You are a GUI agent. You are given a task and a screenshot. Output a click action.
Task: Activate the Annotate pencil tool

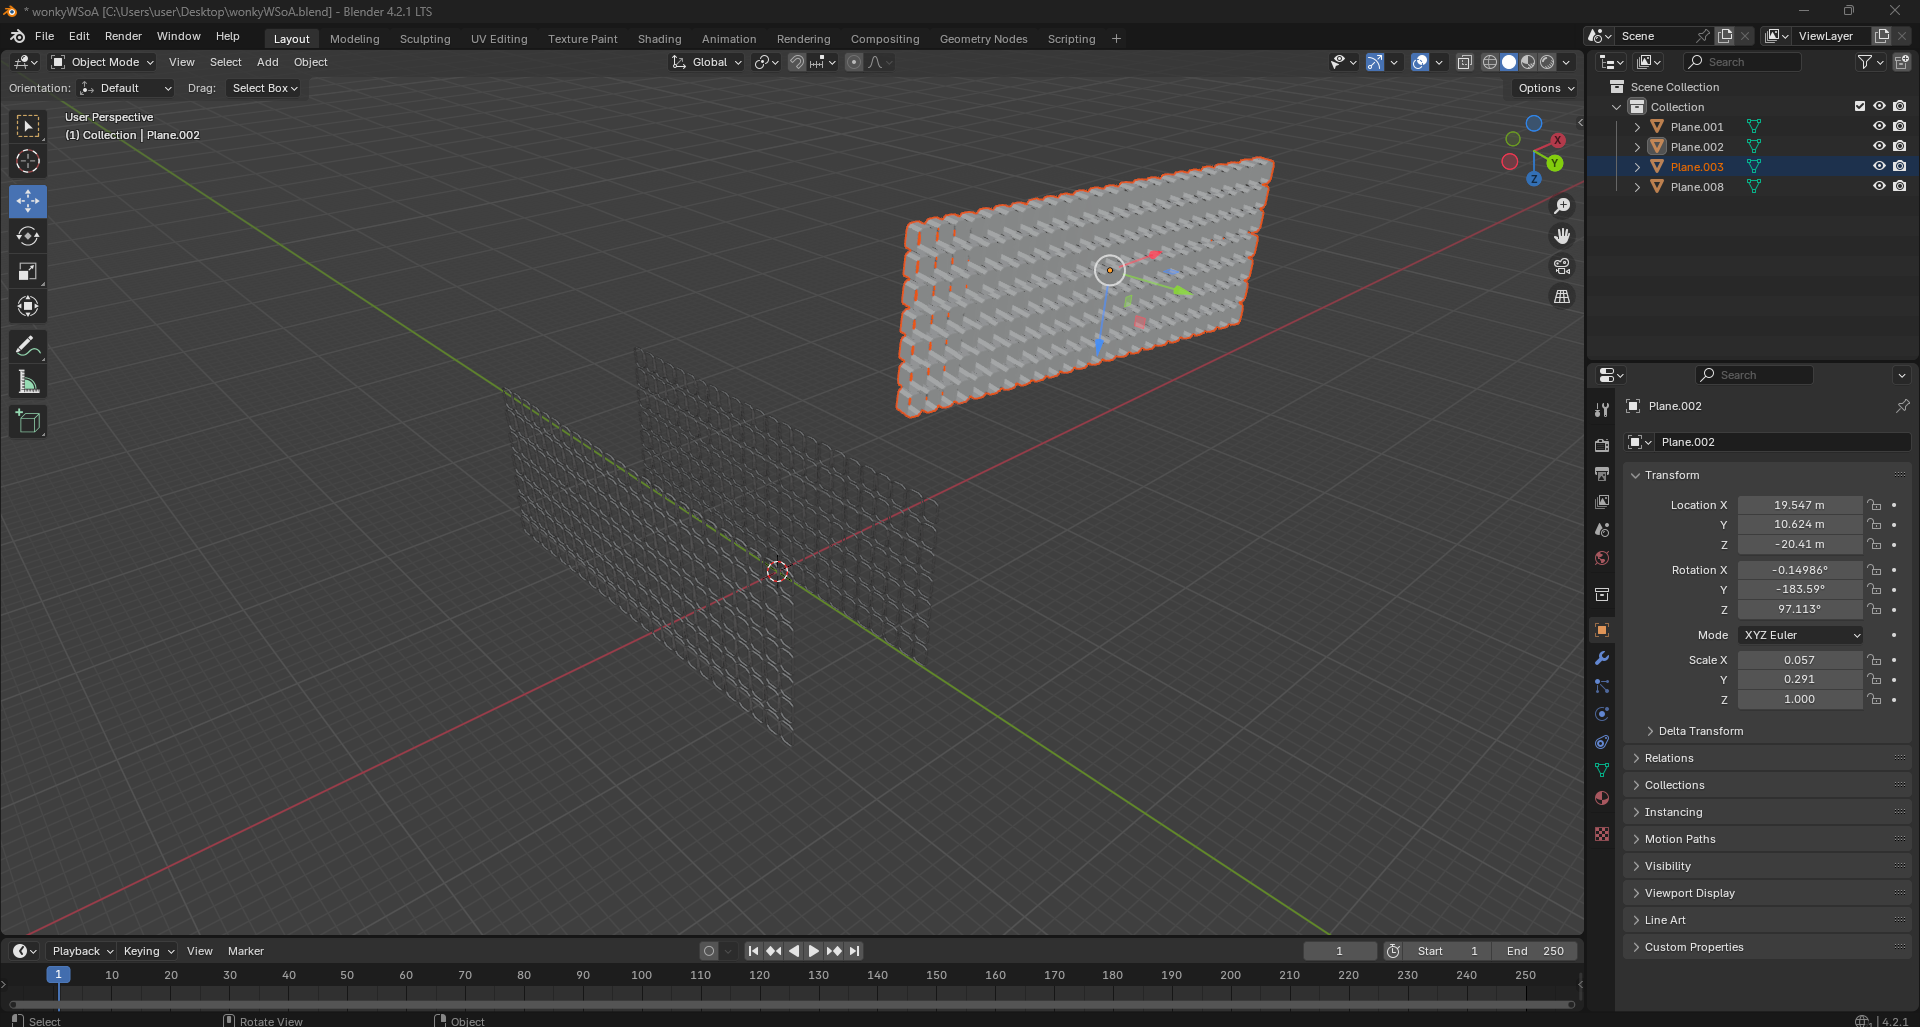(28, 347)
